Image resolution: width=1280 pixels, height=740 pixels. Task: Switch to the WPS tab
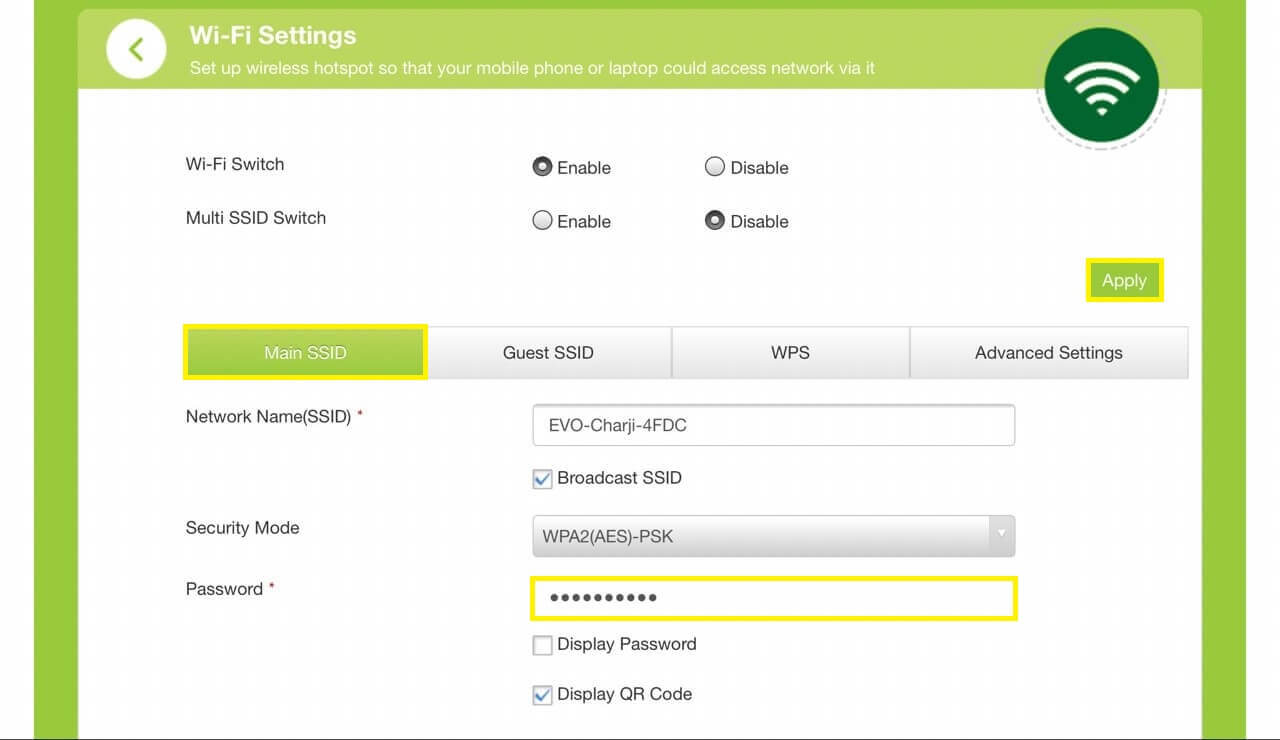[790, 352]
